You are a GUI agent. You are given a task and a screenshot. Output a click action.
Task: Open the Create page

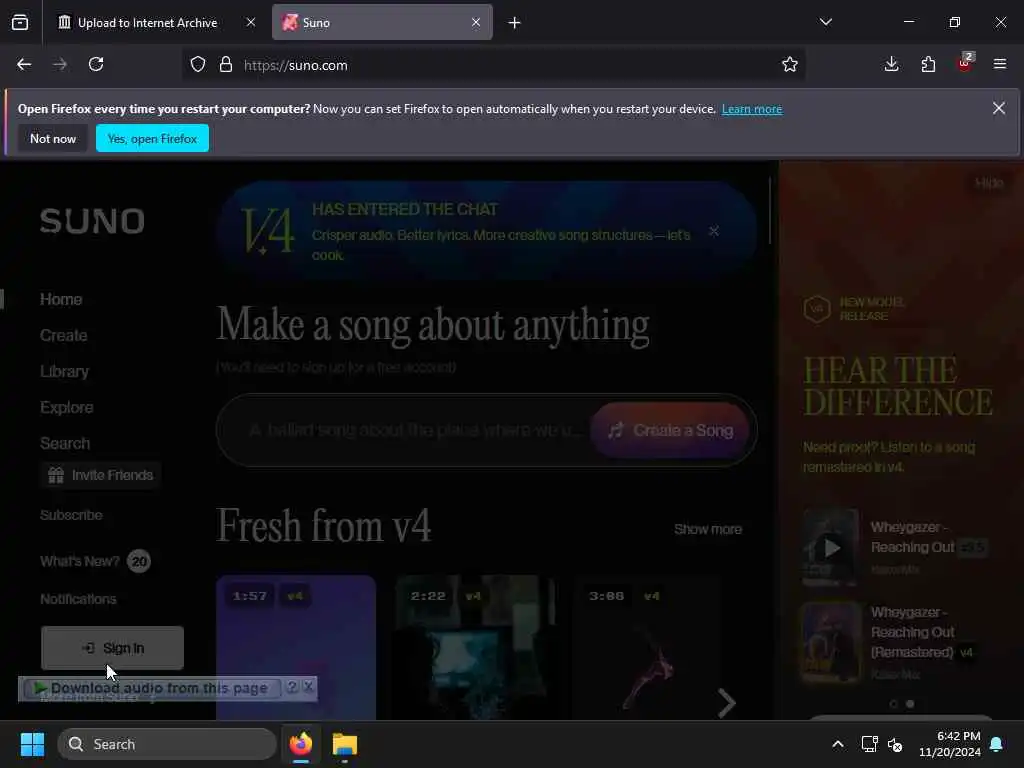pos(63,336)
